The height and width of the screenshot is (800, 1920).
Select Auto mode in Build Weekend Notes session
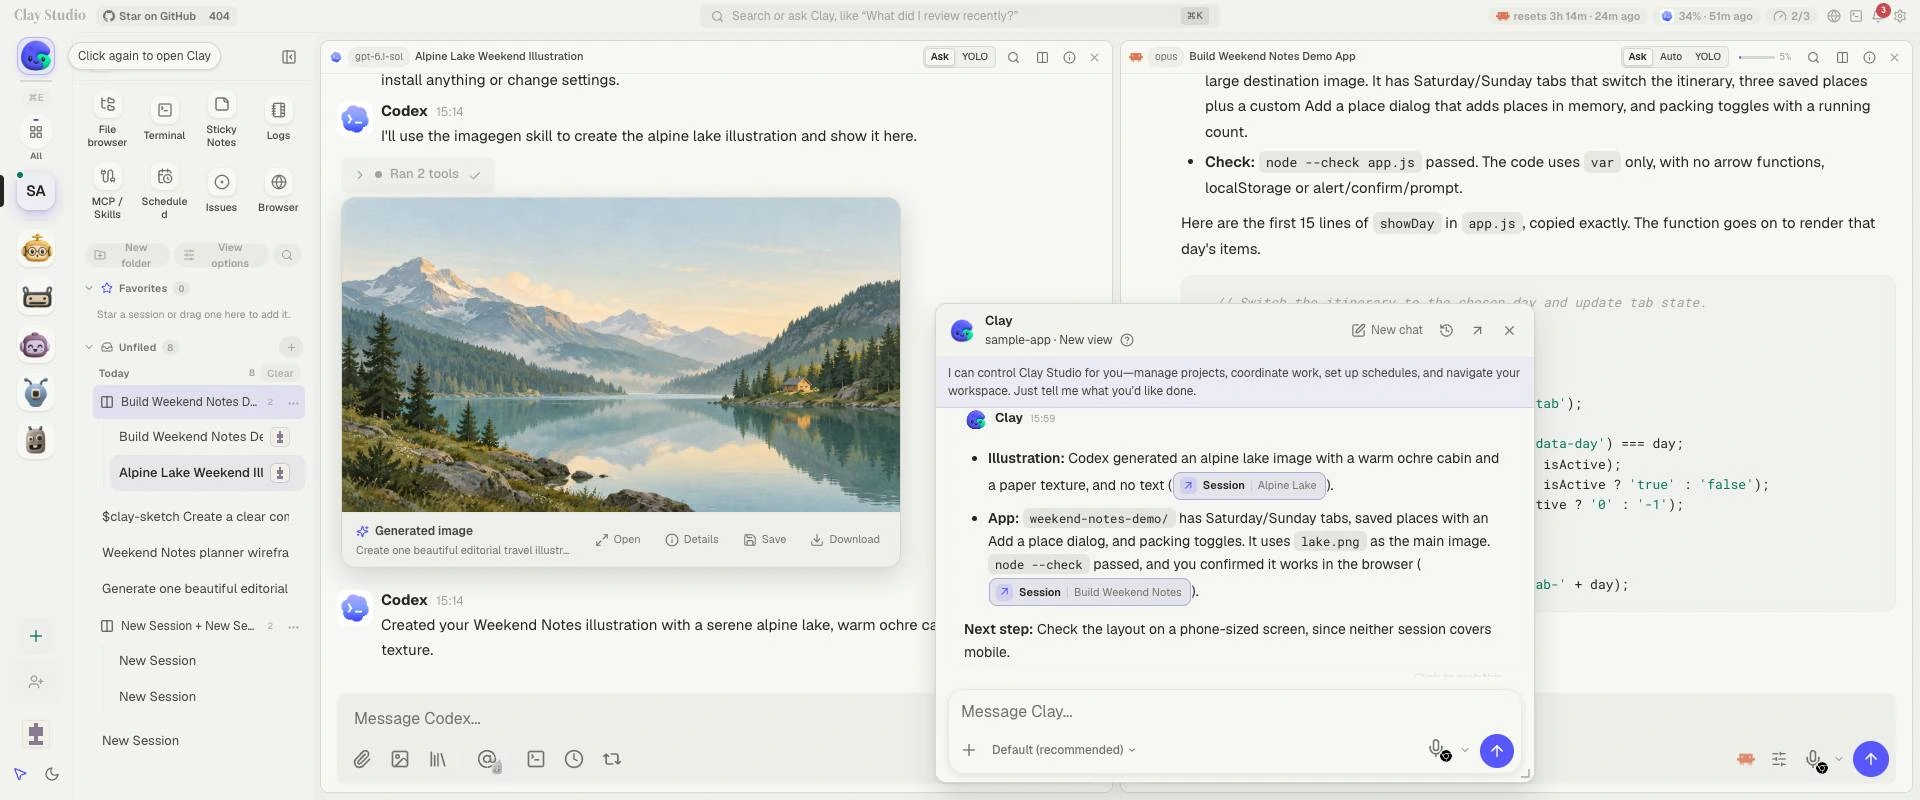click(x=1671, y=57)
